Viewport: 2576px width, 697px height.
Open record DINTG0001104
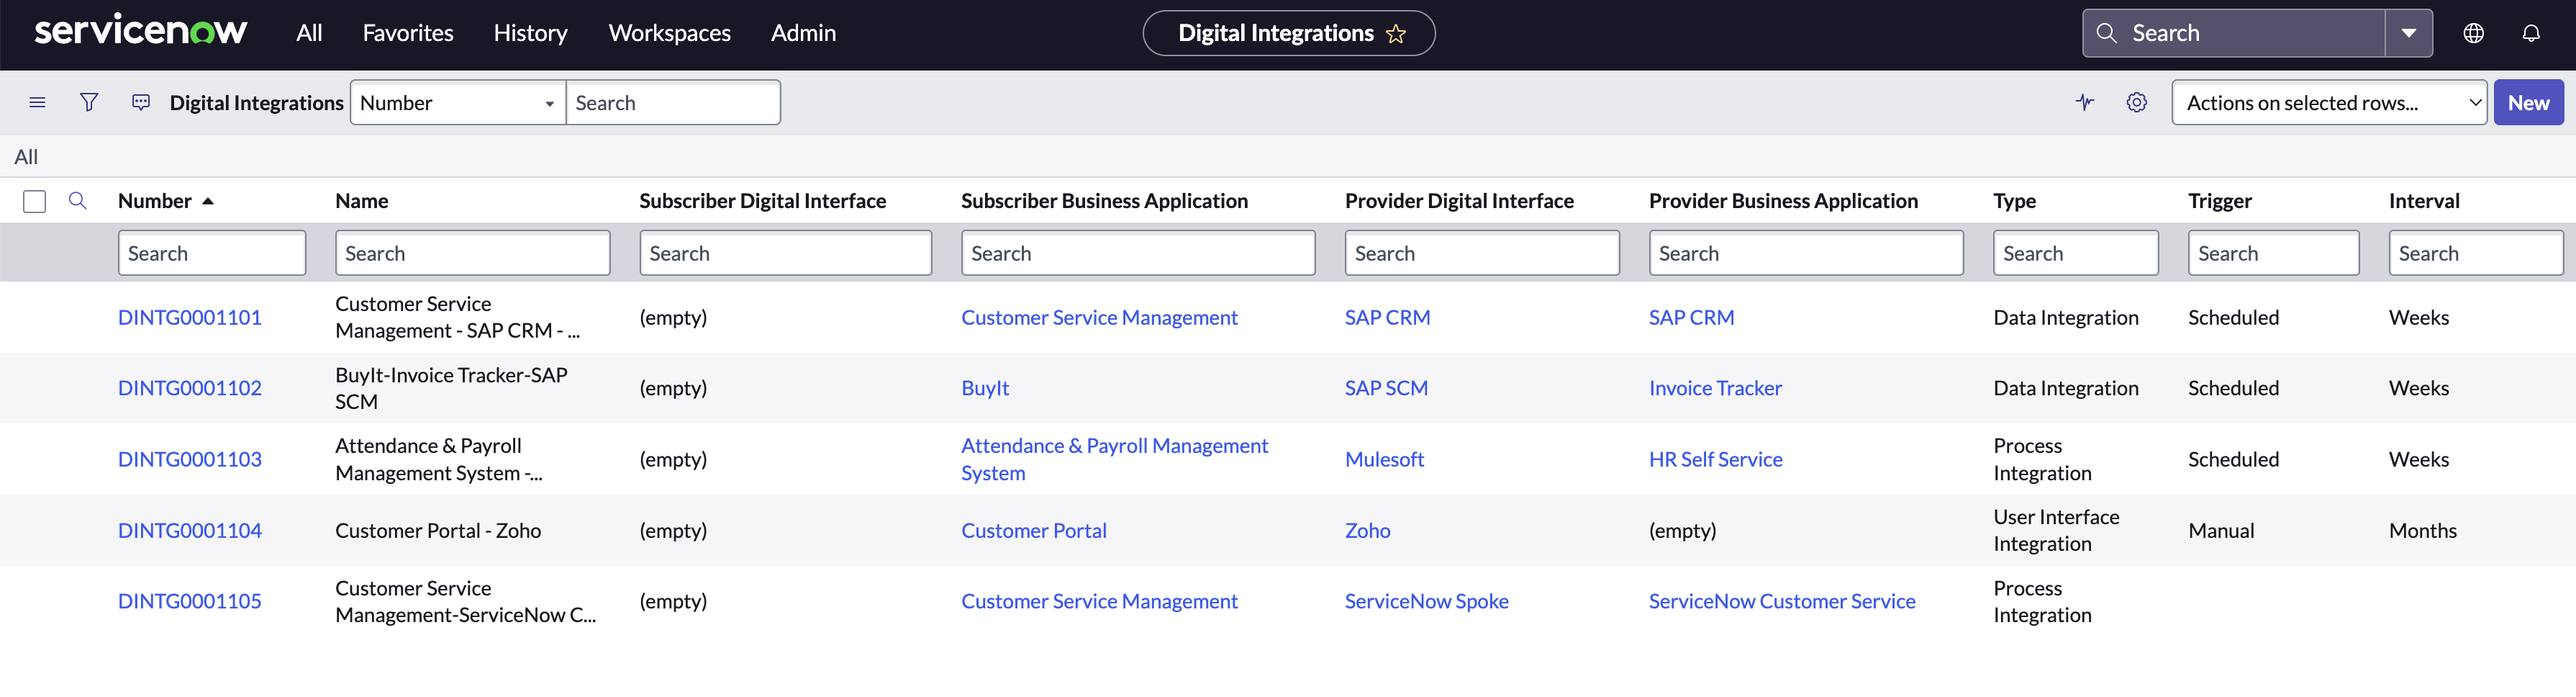[190, 530]
